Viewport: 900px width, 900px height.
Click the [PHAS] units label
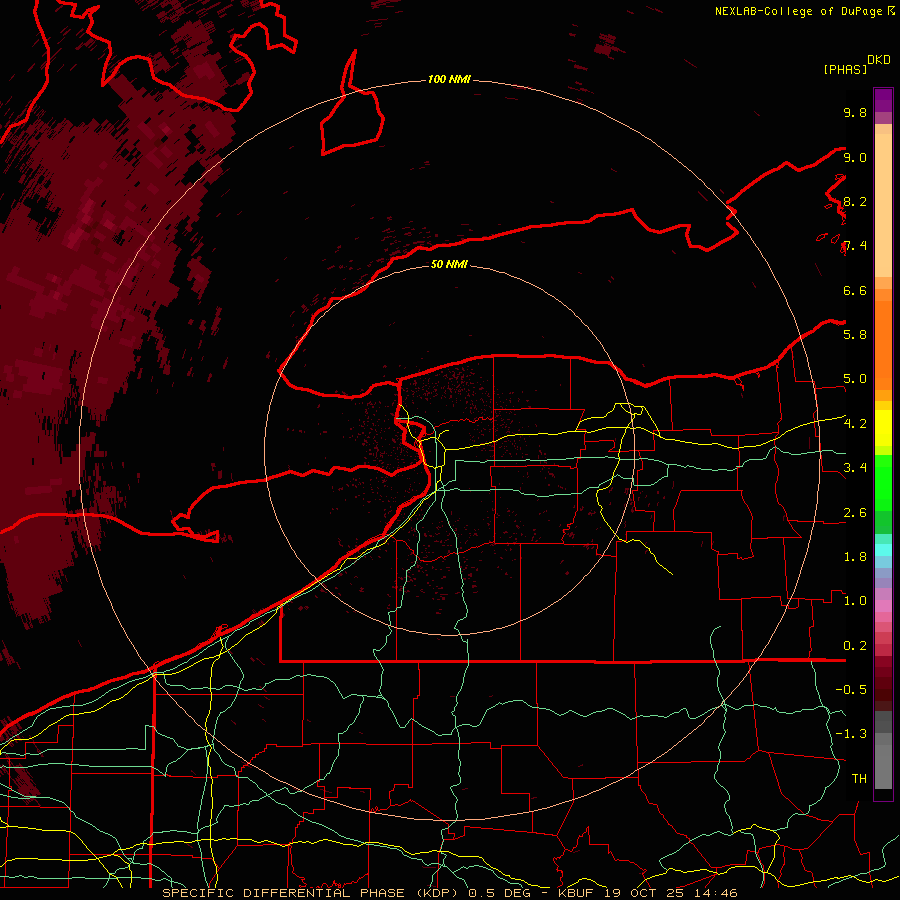[x=845, y=69]
